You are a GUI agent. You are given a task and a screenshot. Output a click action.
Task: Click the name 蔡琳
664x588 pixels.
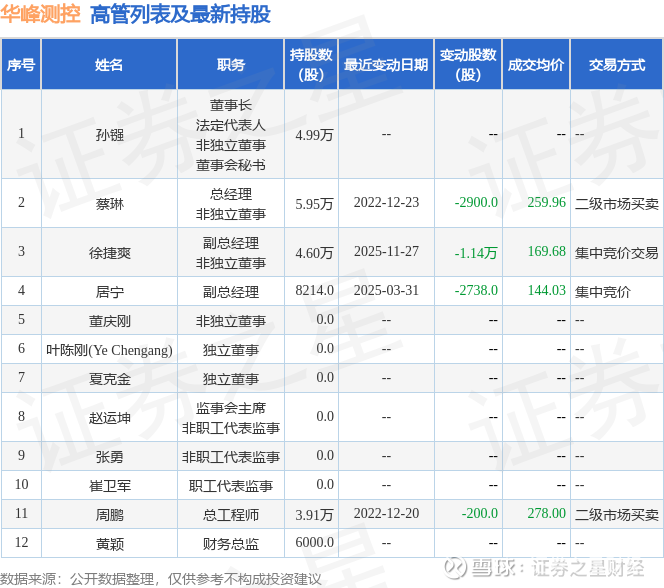click(x=109, y=204)
